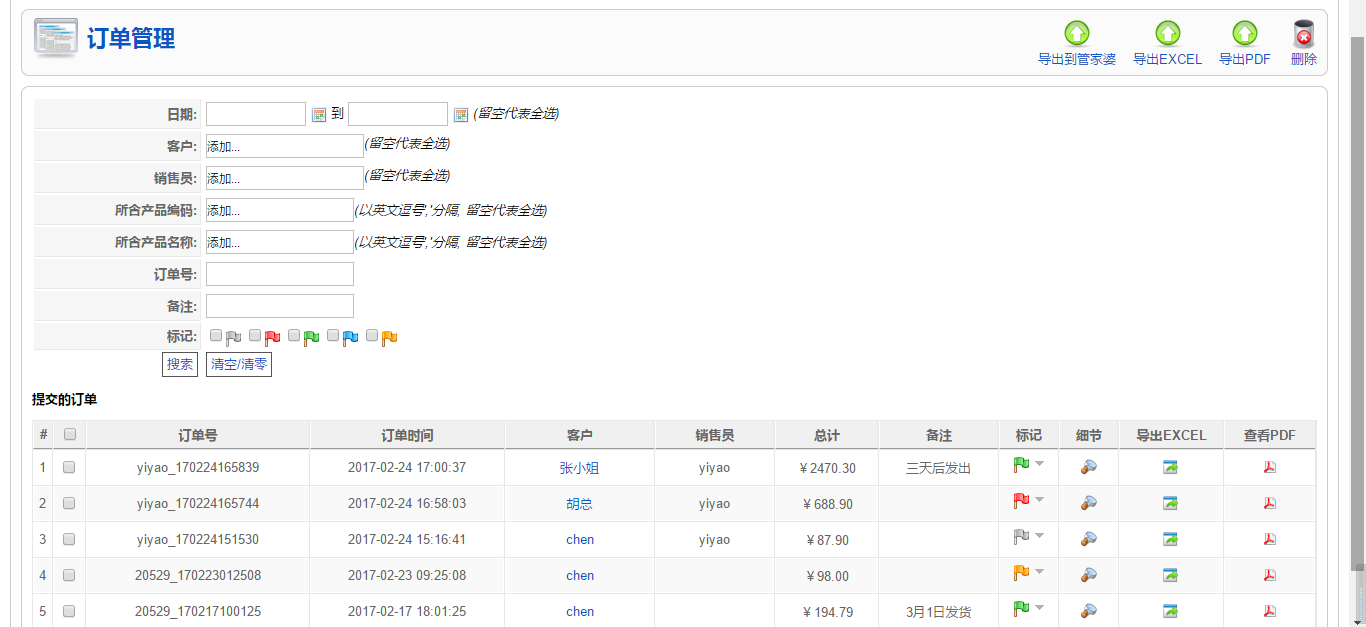Check the red flag filter checkbox
The width and height of the screenshot is (1366, 627).
[255, 336]
